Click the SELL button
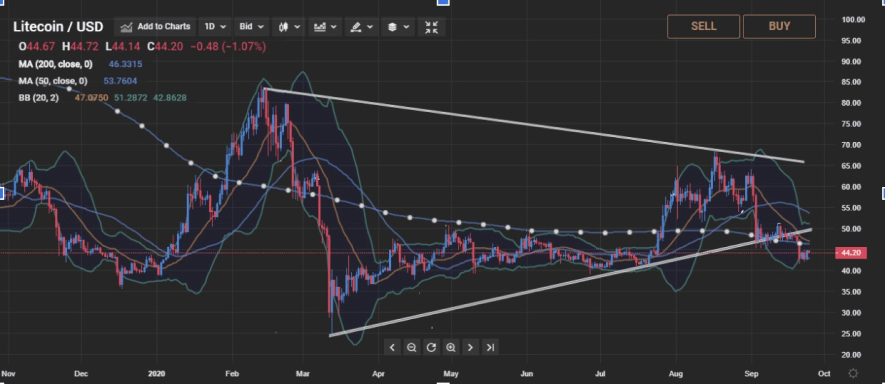 pos(703,27)
